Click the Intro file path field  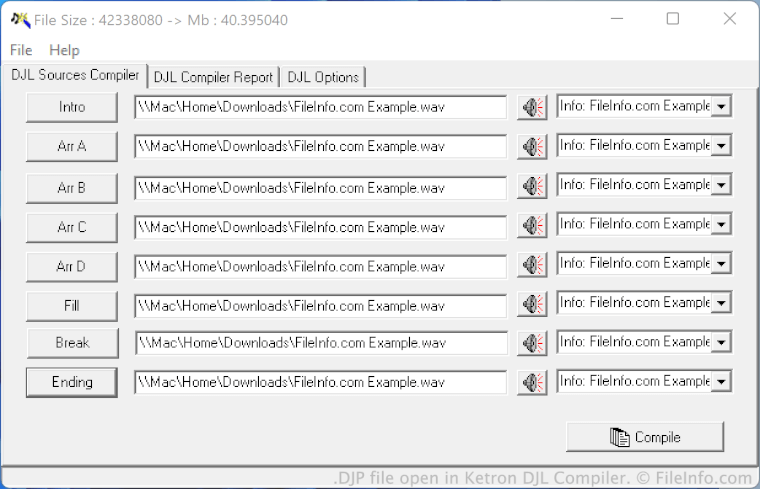[320, 107]
